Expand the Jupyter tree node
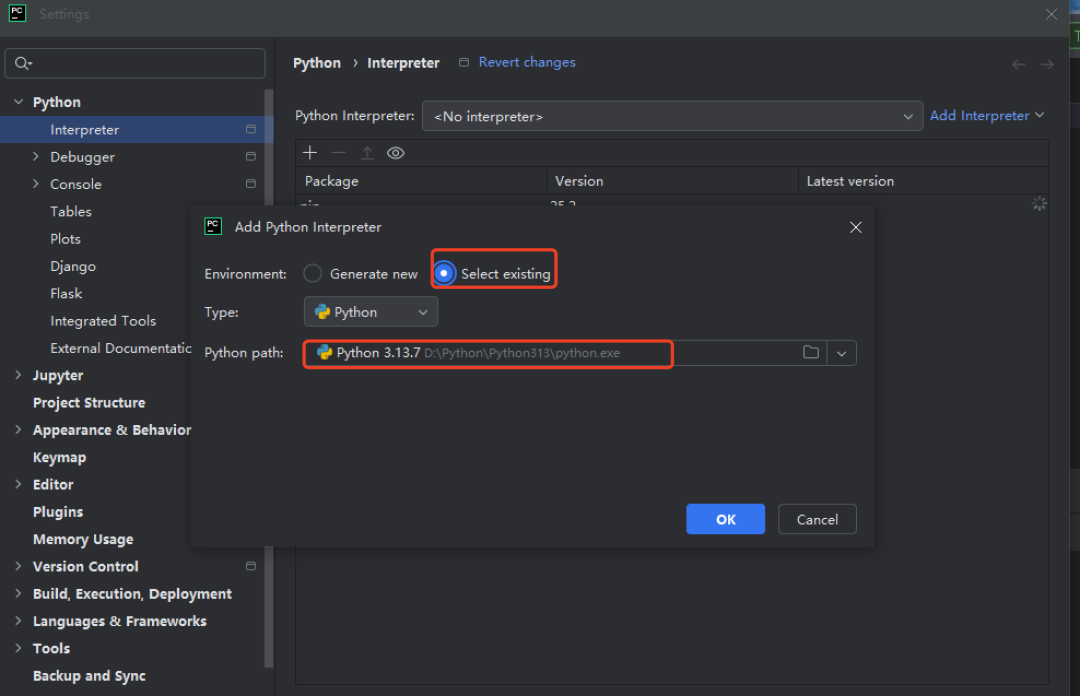Image resolution: width=1080 pixels, height=696 pixels. (19, 375)
